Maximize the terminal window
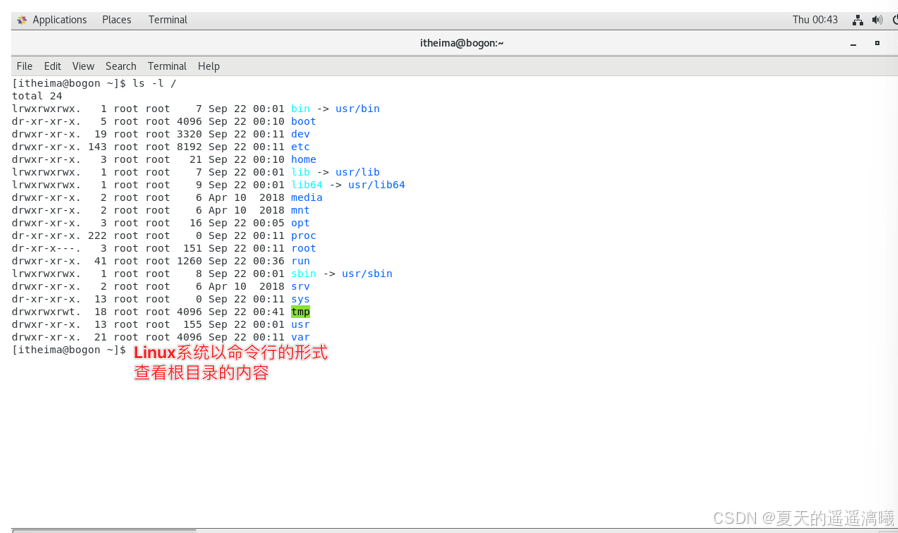 pos(877,43)
